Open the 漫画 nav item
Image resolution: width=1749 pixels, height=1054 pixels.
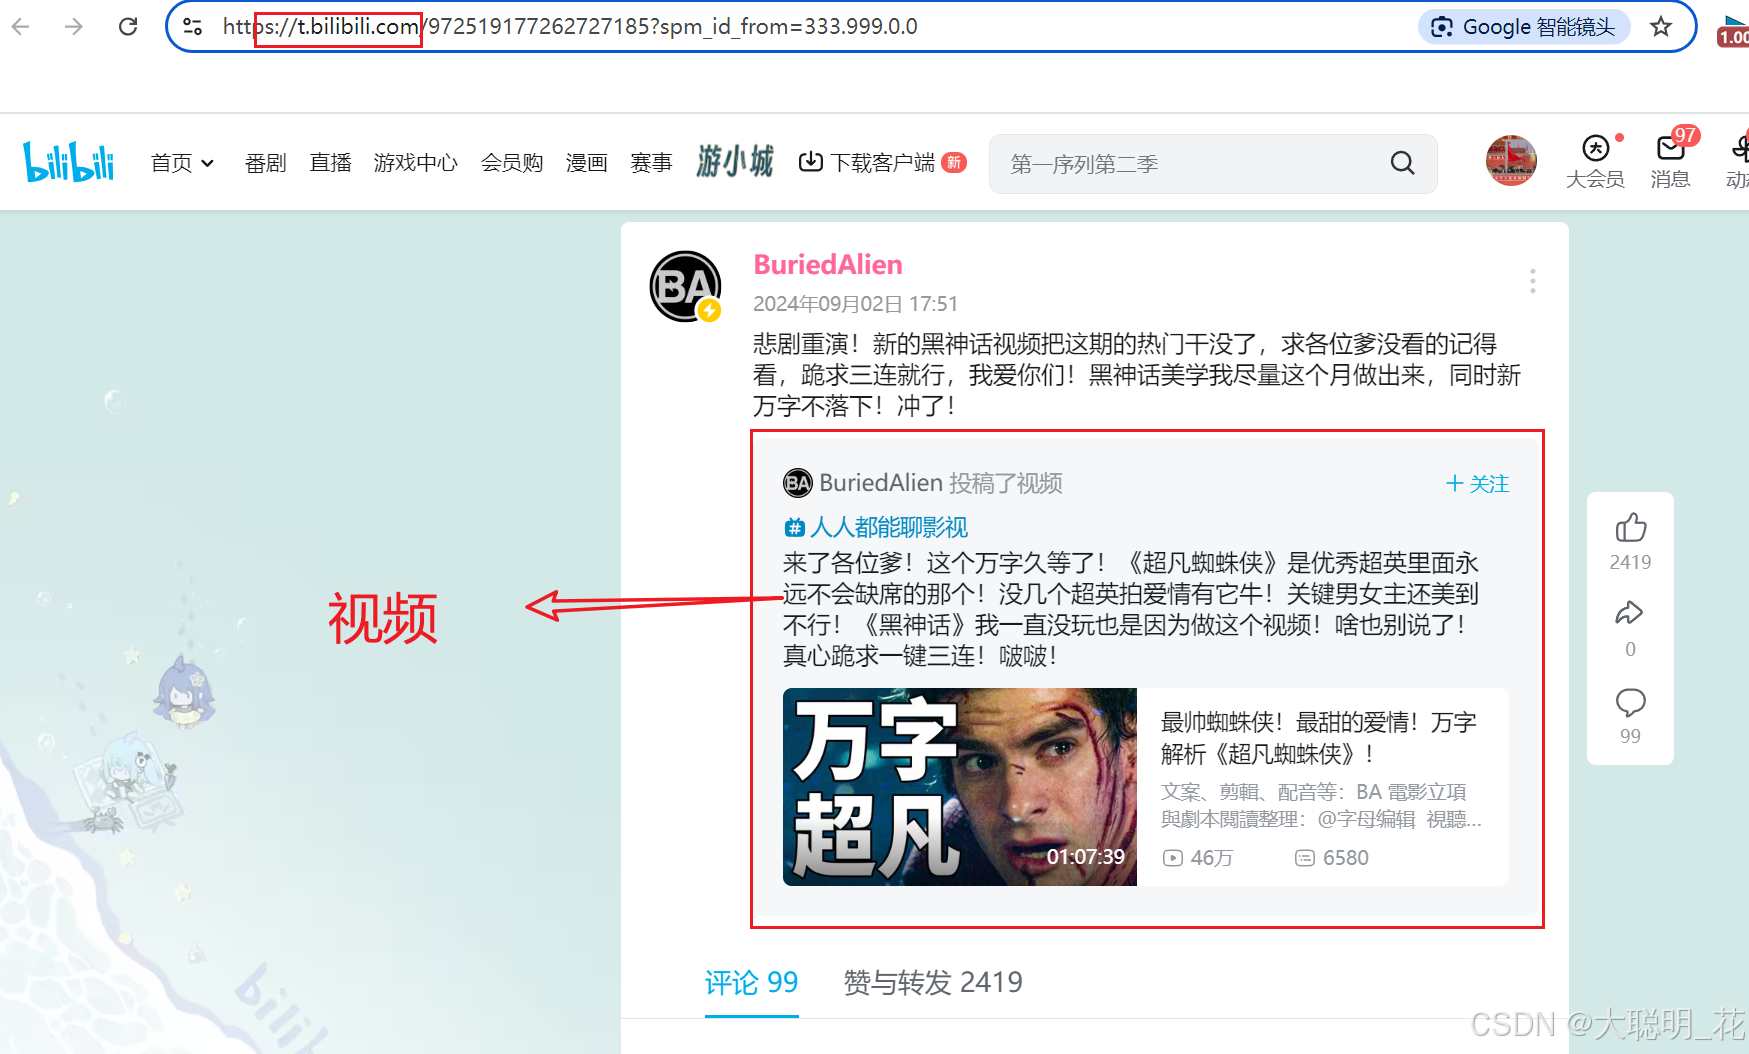point(586,163)
